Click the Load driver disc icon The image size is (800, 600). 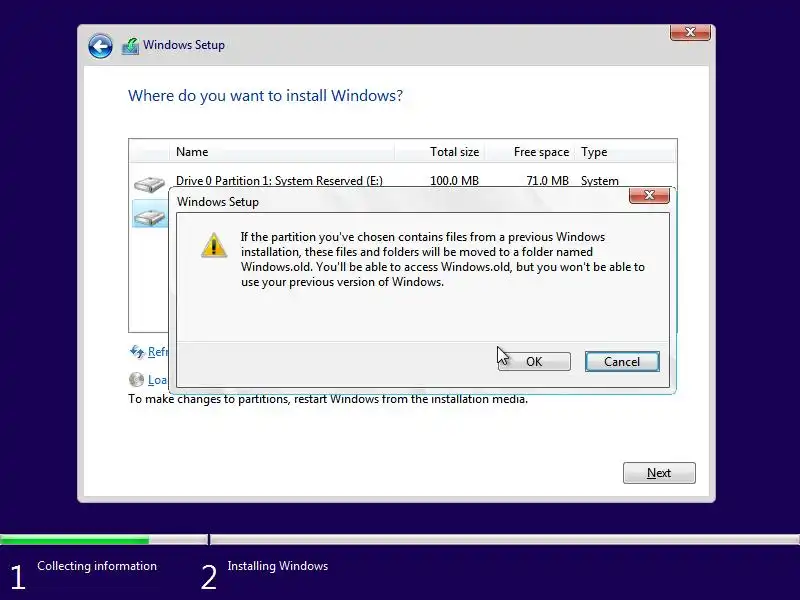click(x=136, y=380)
